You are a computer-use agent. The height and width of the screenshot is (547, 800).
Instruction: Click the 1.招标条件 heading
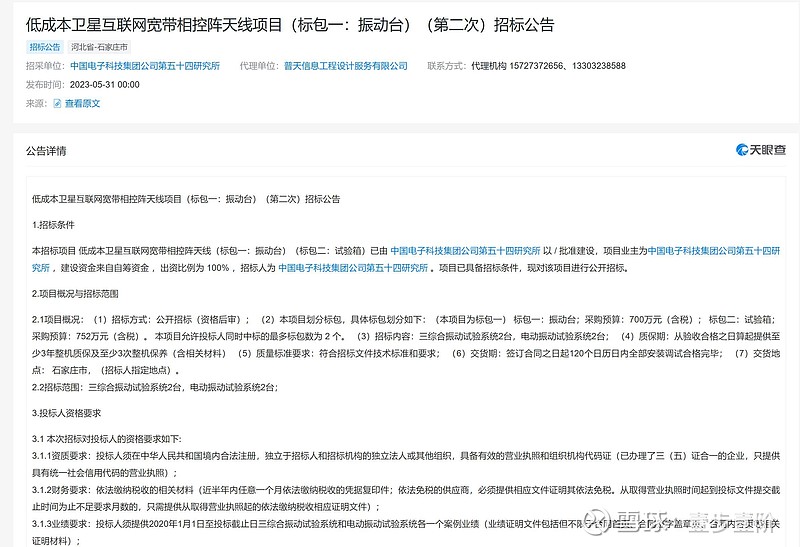pos(53,225)
